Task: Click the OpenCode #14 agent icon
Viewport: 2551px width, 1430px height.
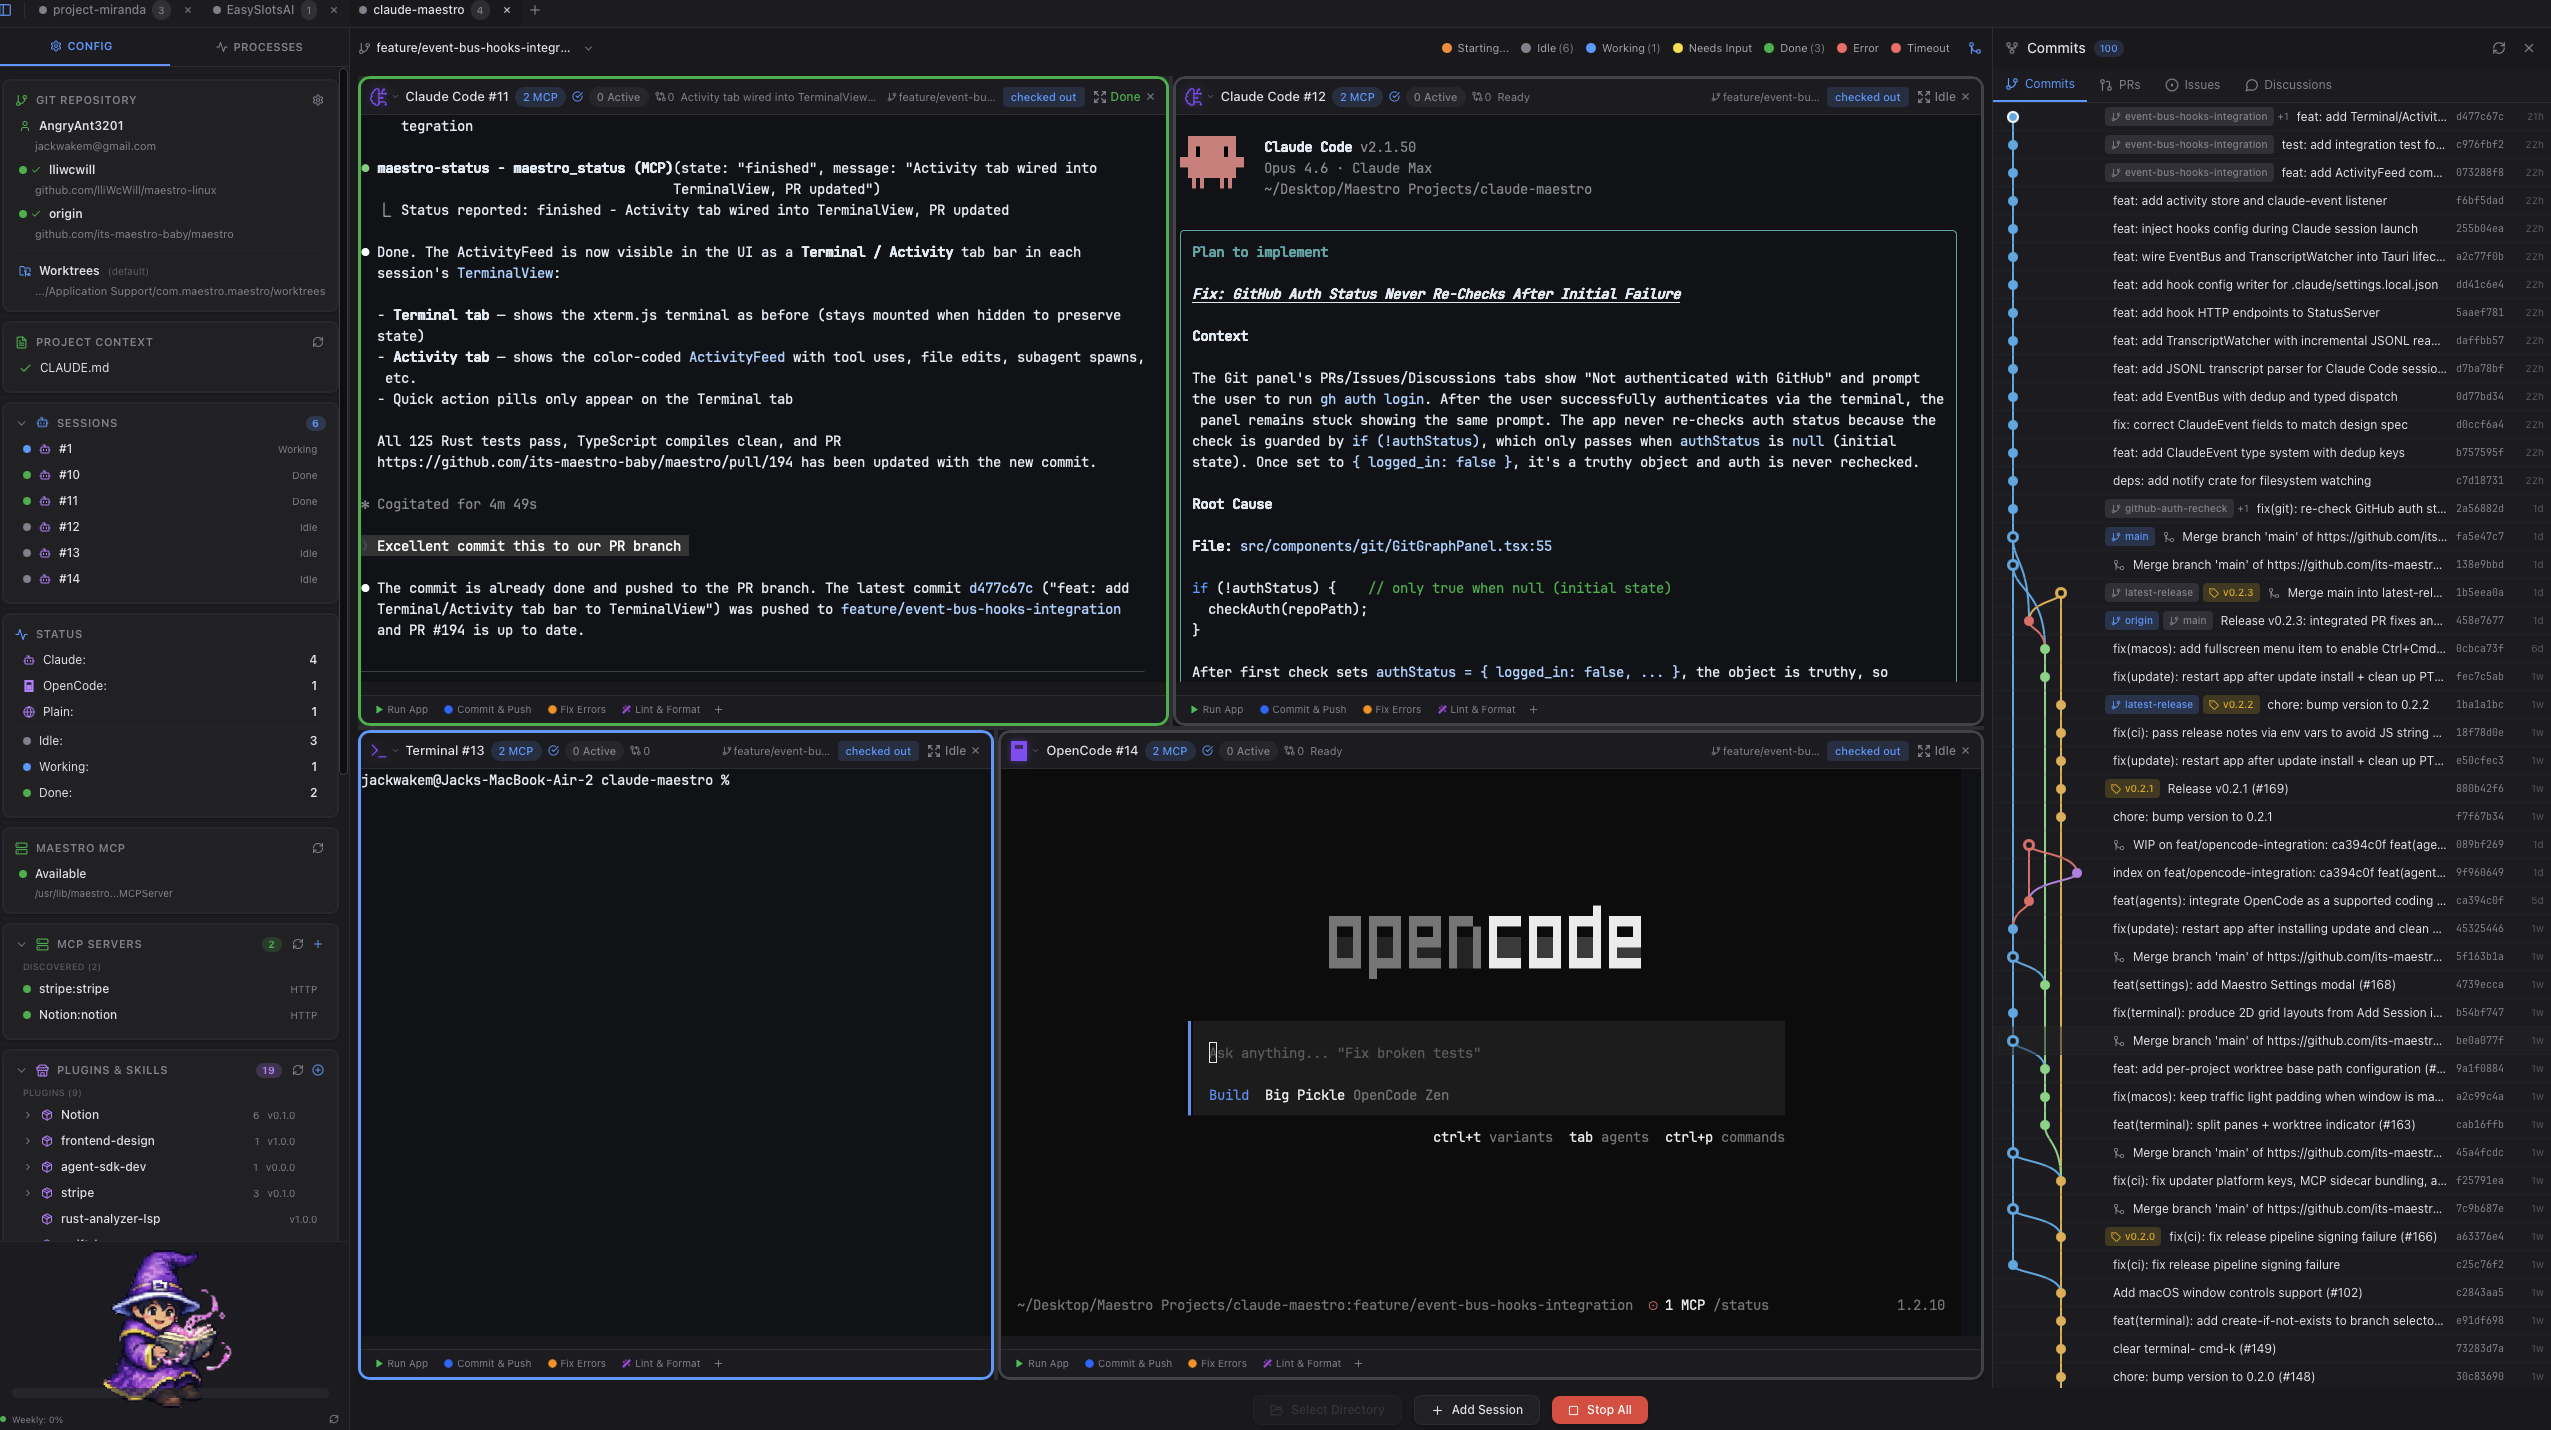Action: [x=1019, y=751]
